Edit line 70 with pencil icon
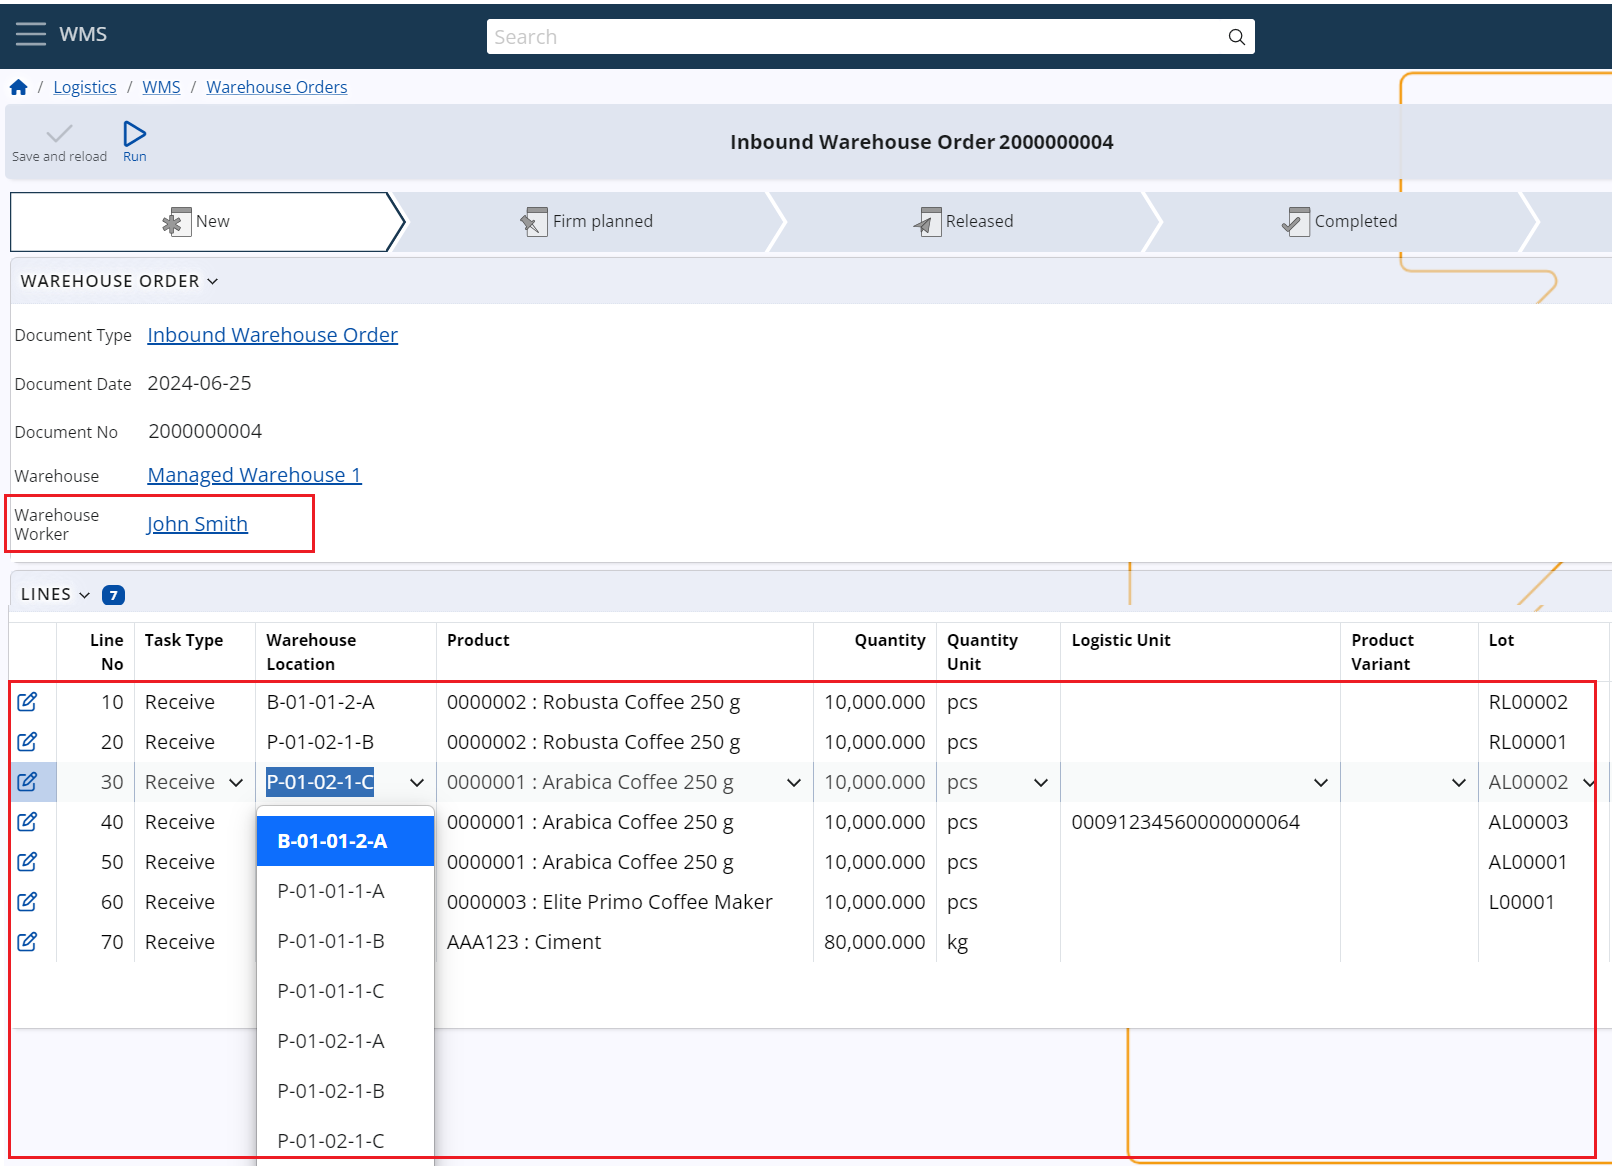Viewport: 1612px width, 1166px height. coord(27,942)
